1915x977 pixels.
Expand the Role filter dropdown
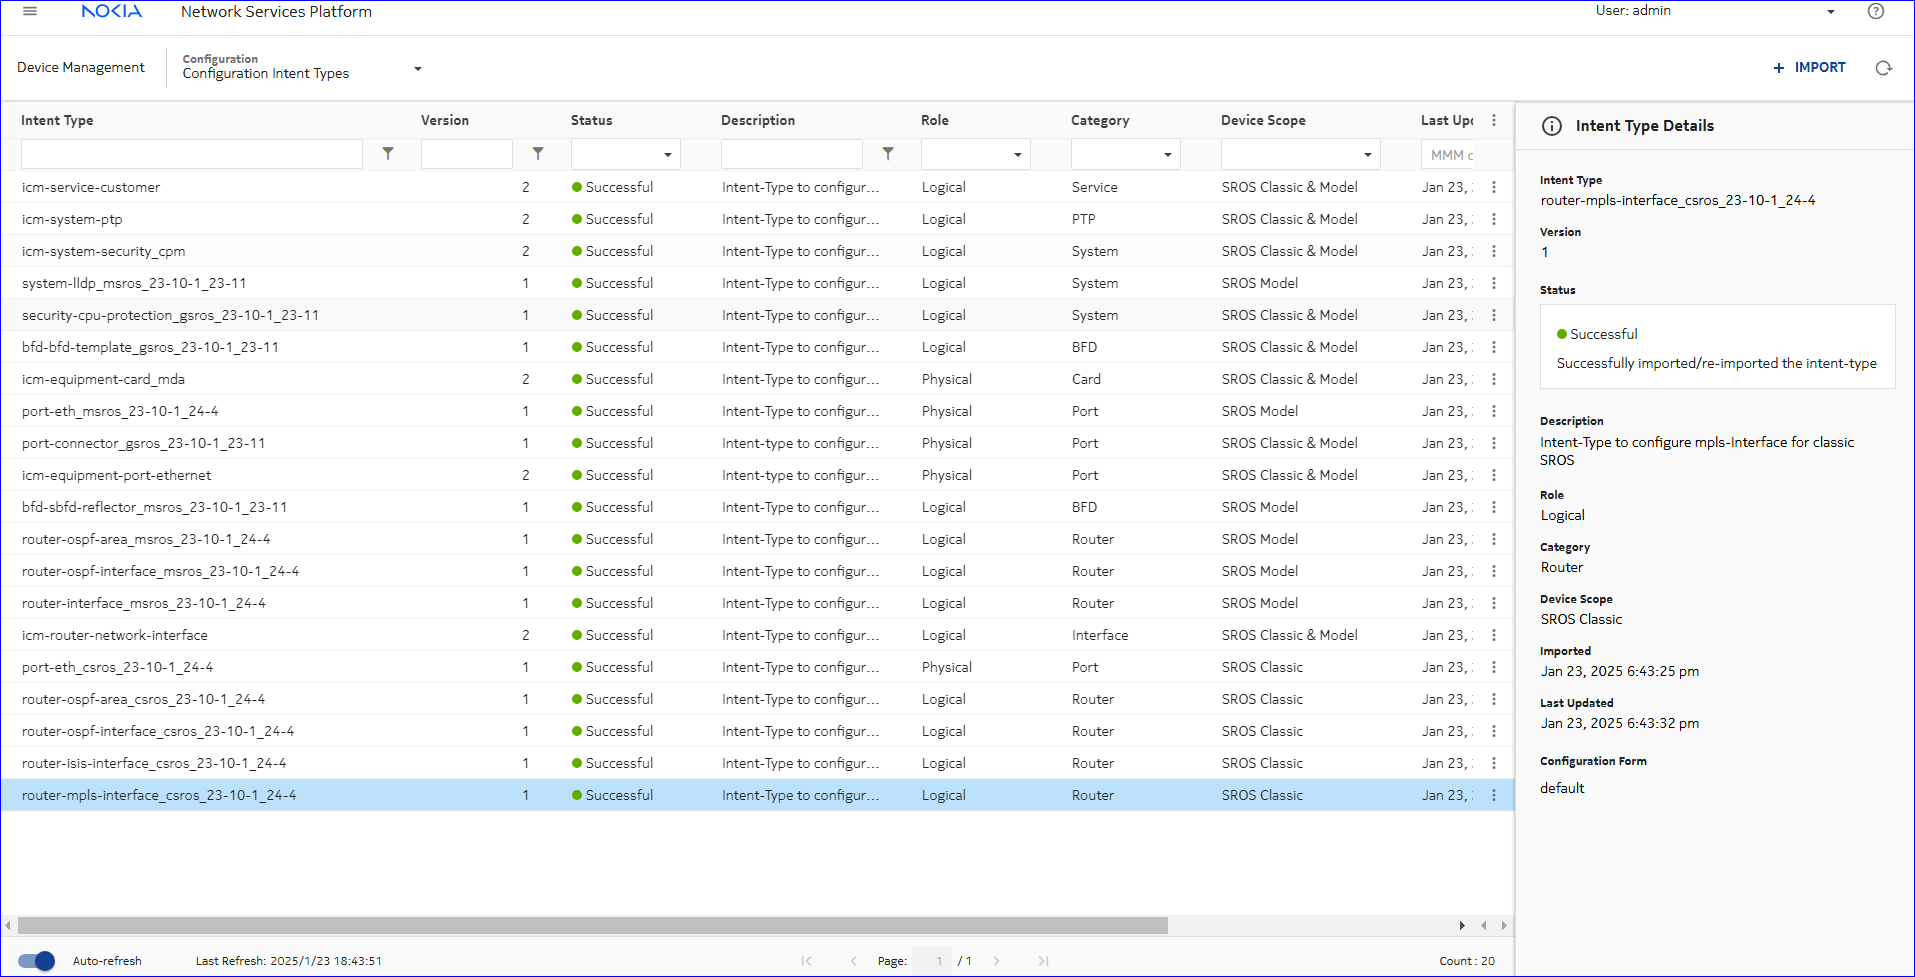[x=1017, y=155]
